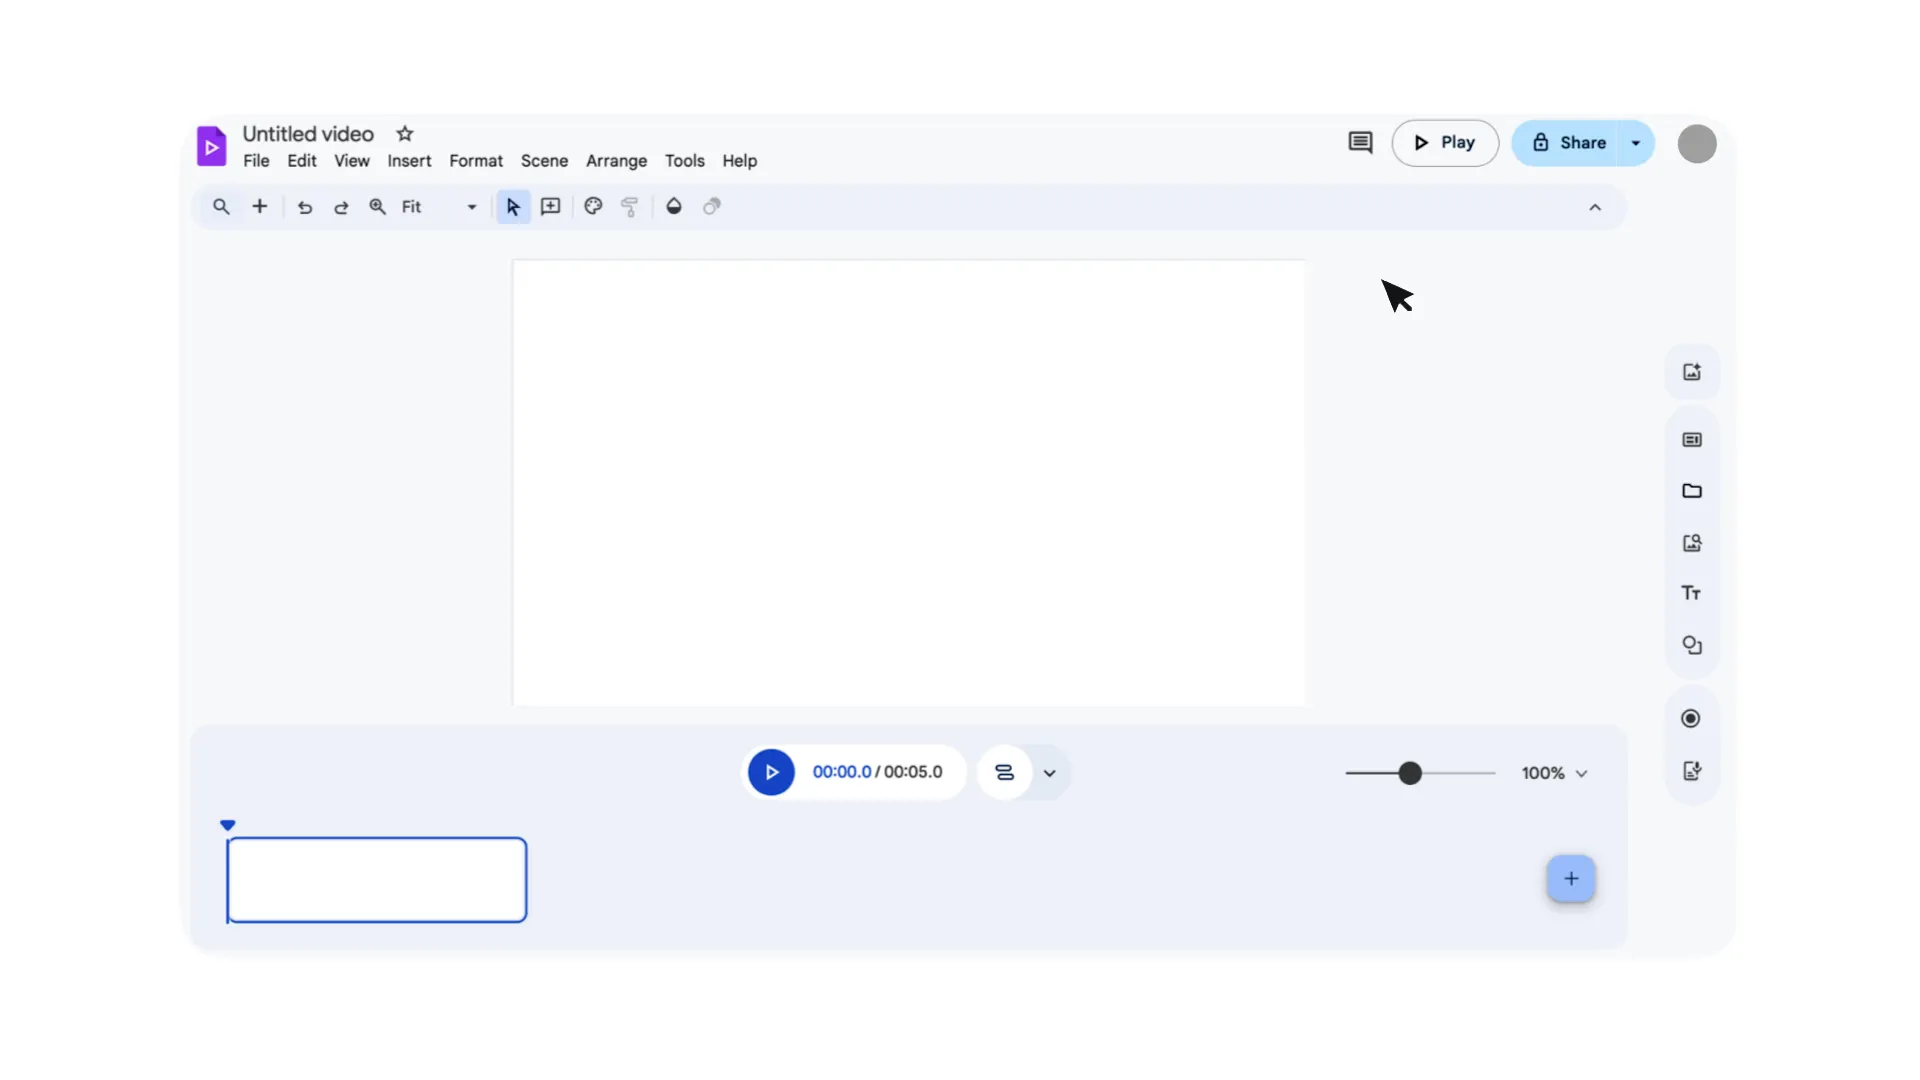Expand the volume/speed dropdown arrow
The height and width of the screenshot is (1080, 1920).
click(1050, 773)
